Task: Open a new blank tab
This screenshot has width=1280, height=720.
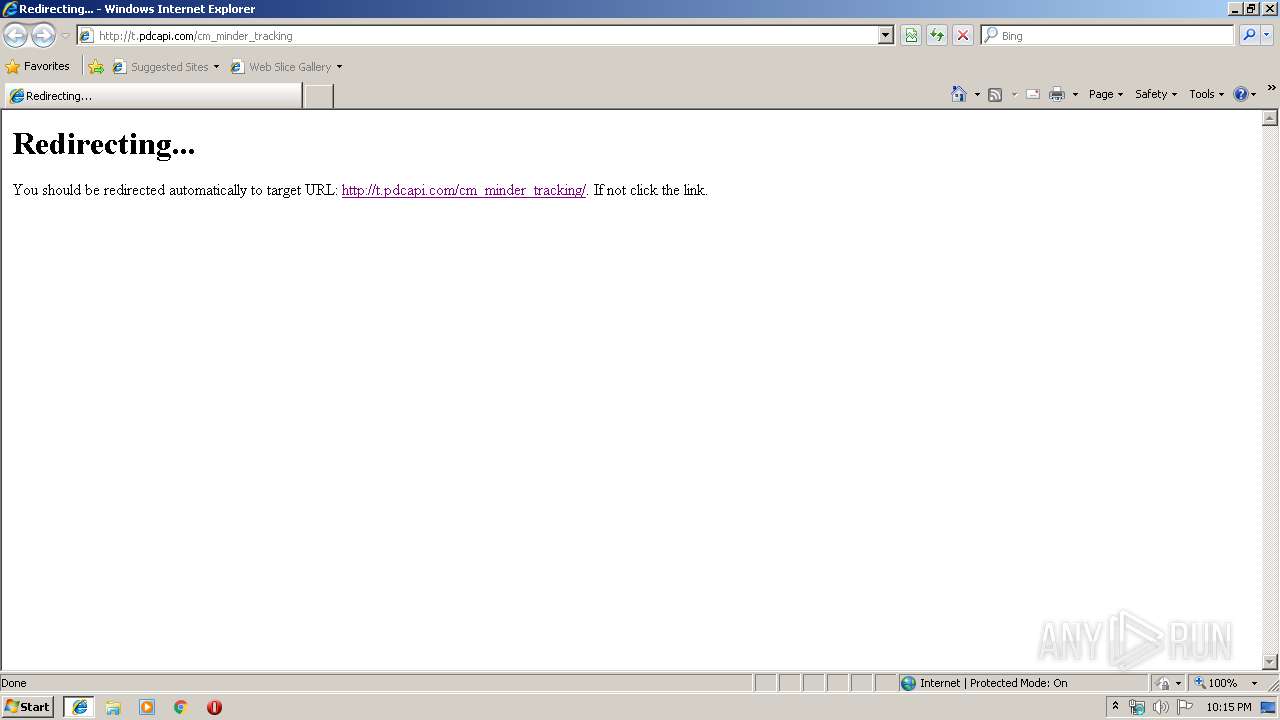Action: (318, 96)
